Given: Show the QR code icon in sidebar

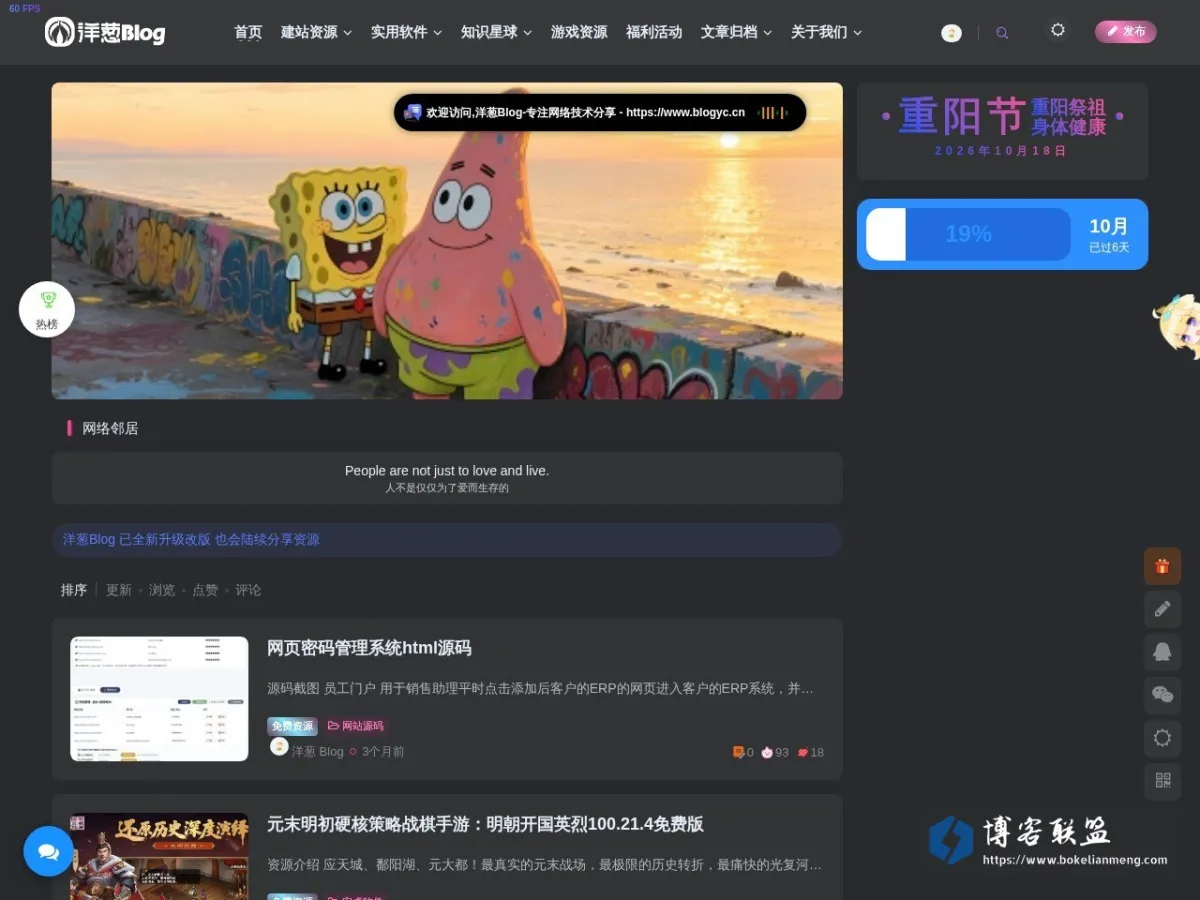Looking at the screenshot, I should click(1162, 781).
